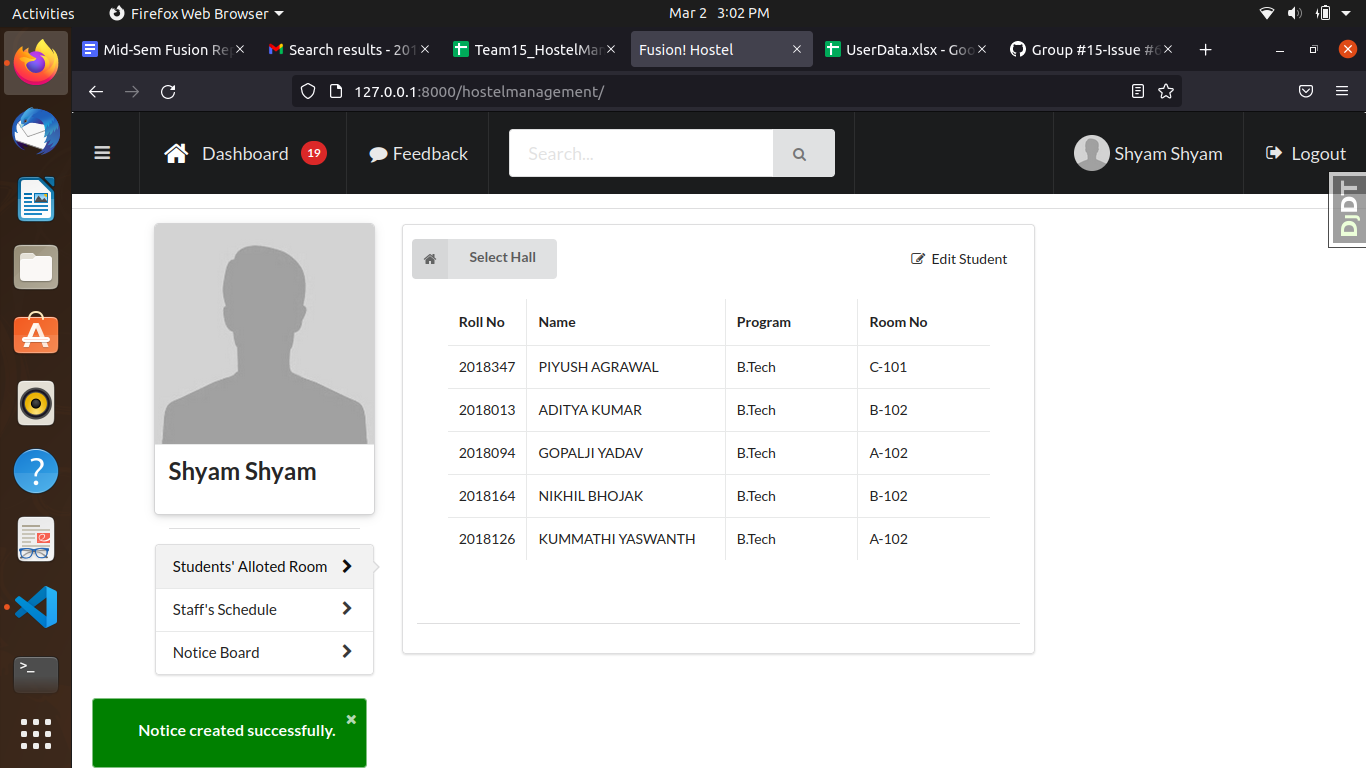The width and height of the screenshot is (1366, 768).
Task: Toggle reader view in the address bar
Action: point(1138,91)
